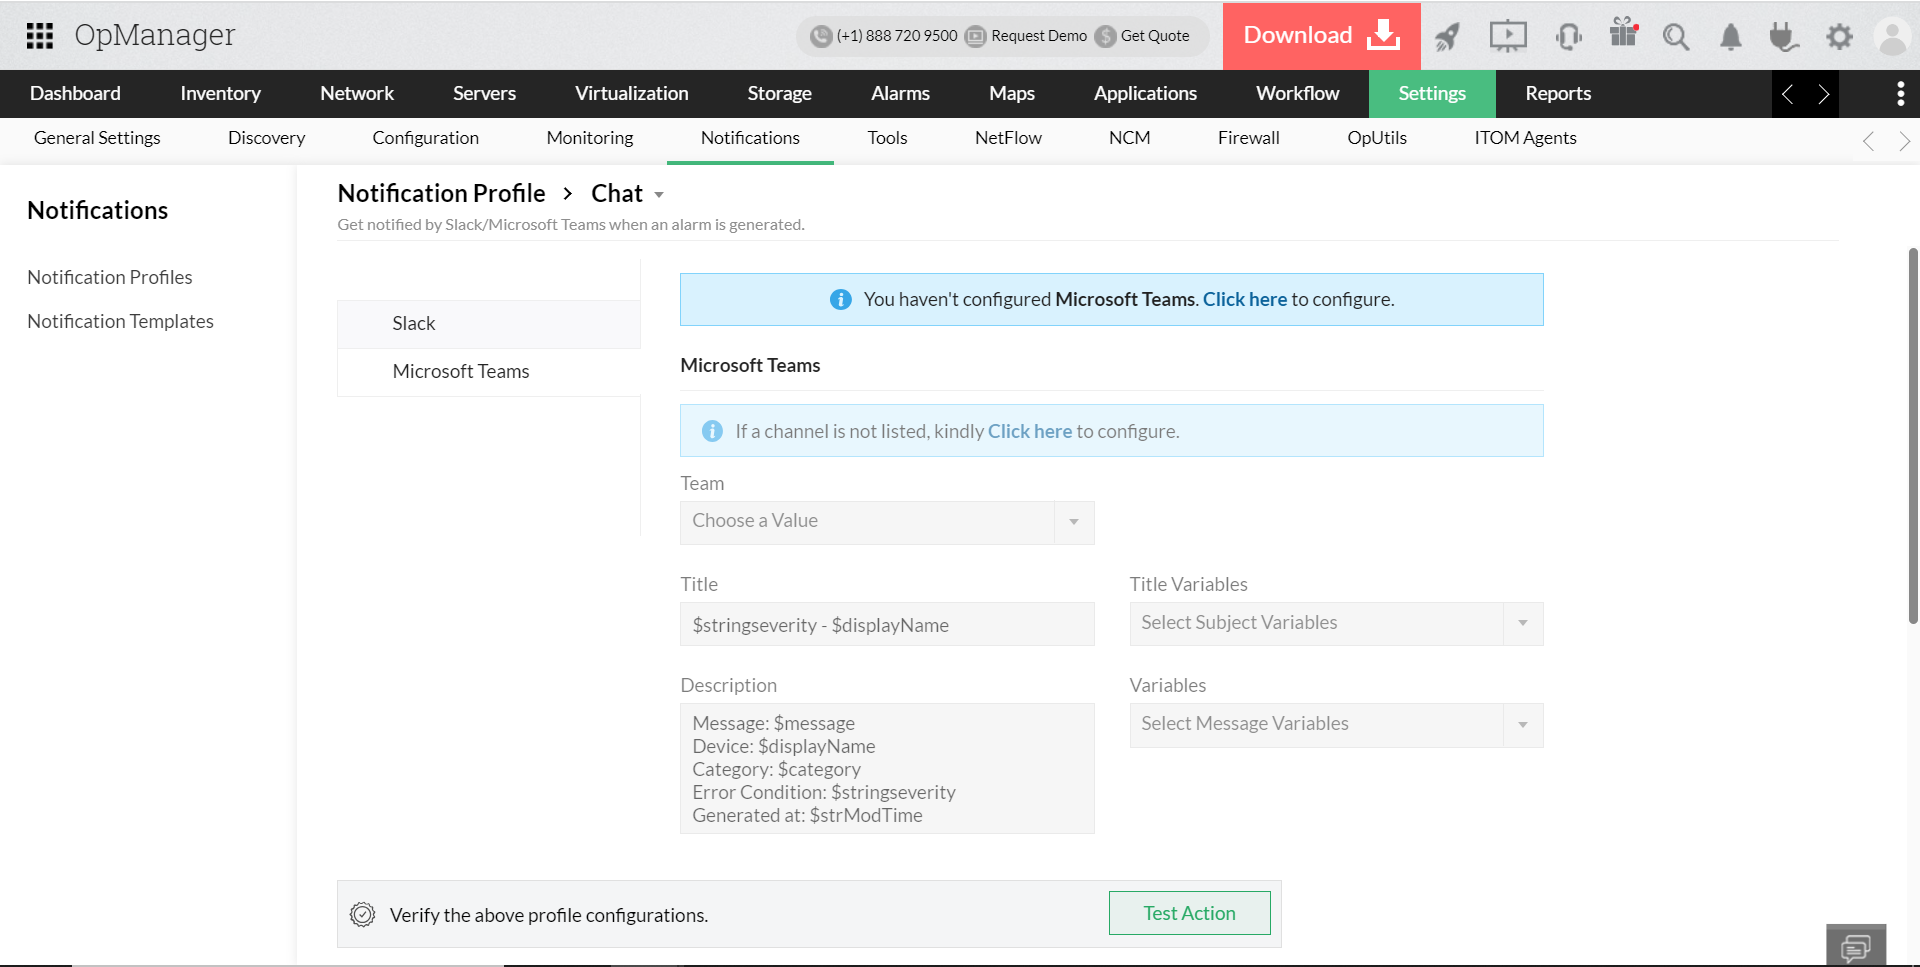This screenshot has width=1920, height=967.
Task: Click the rocket quick-start icon
Action: point(1447,37)
